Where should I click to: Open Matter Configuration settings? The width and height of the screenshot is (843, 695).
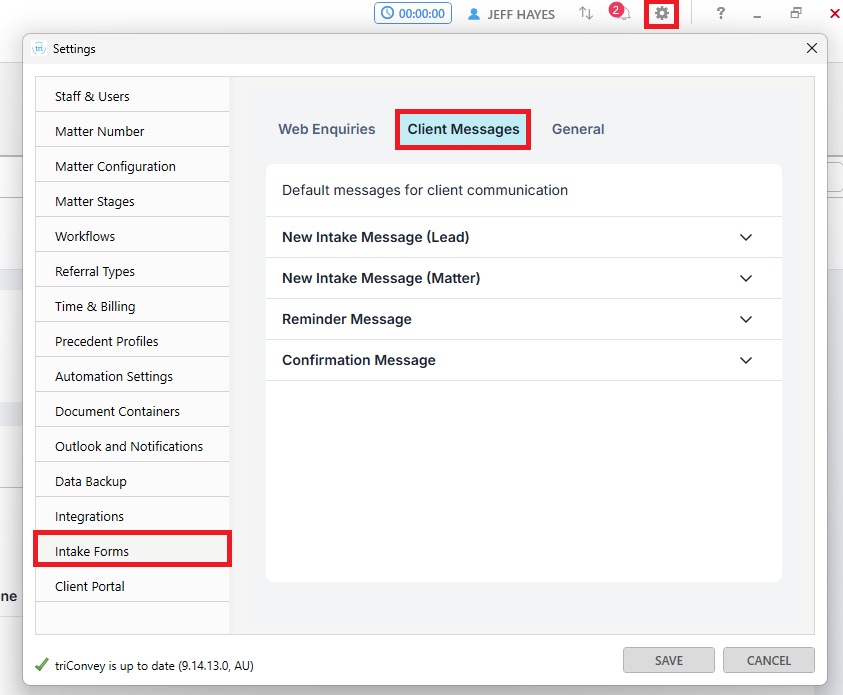(x=132, y=166)
